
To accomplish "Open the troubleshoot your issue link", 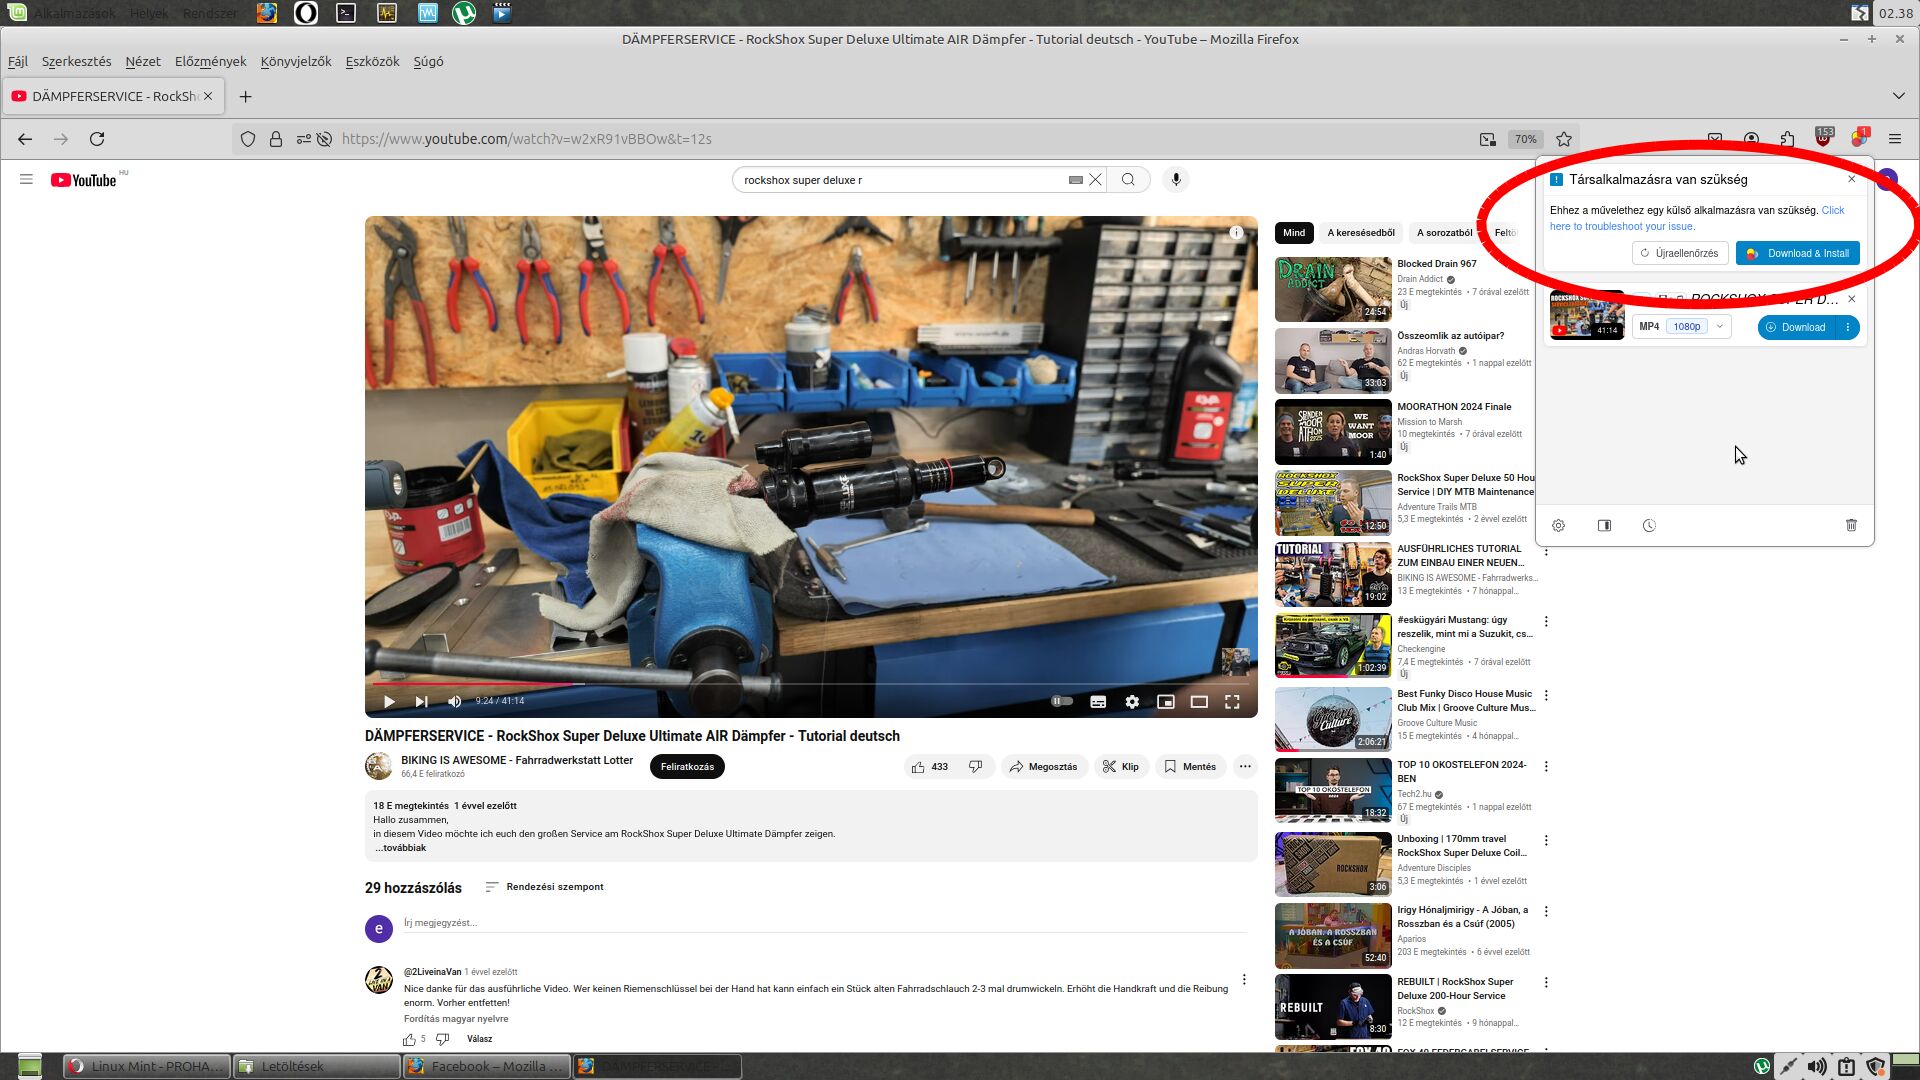I will coord(1697,218).
